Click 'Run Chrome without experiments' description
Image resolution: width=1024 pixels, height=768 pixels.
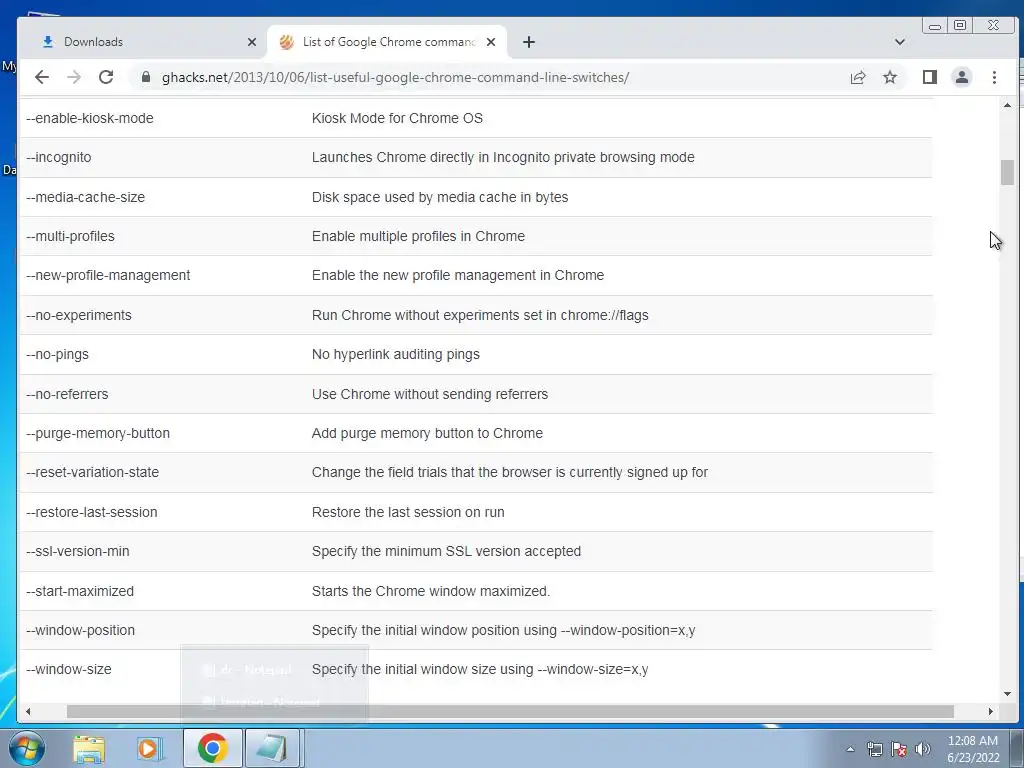click(480, 315)
